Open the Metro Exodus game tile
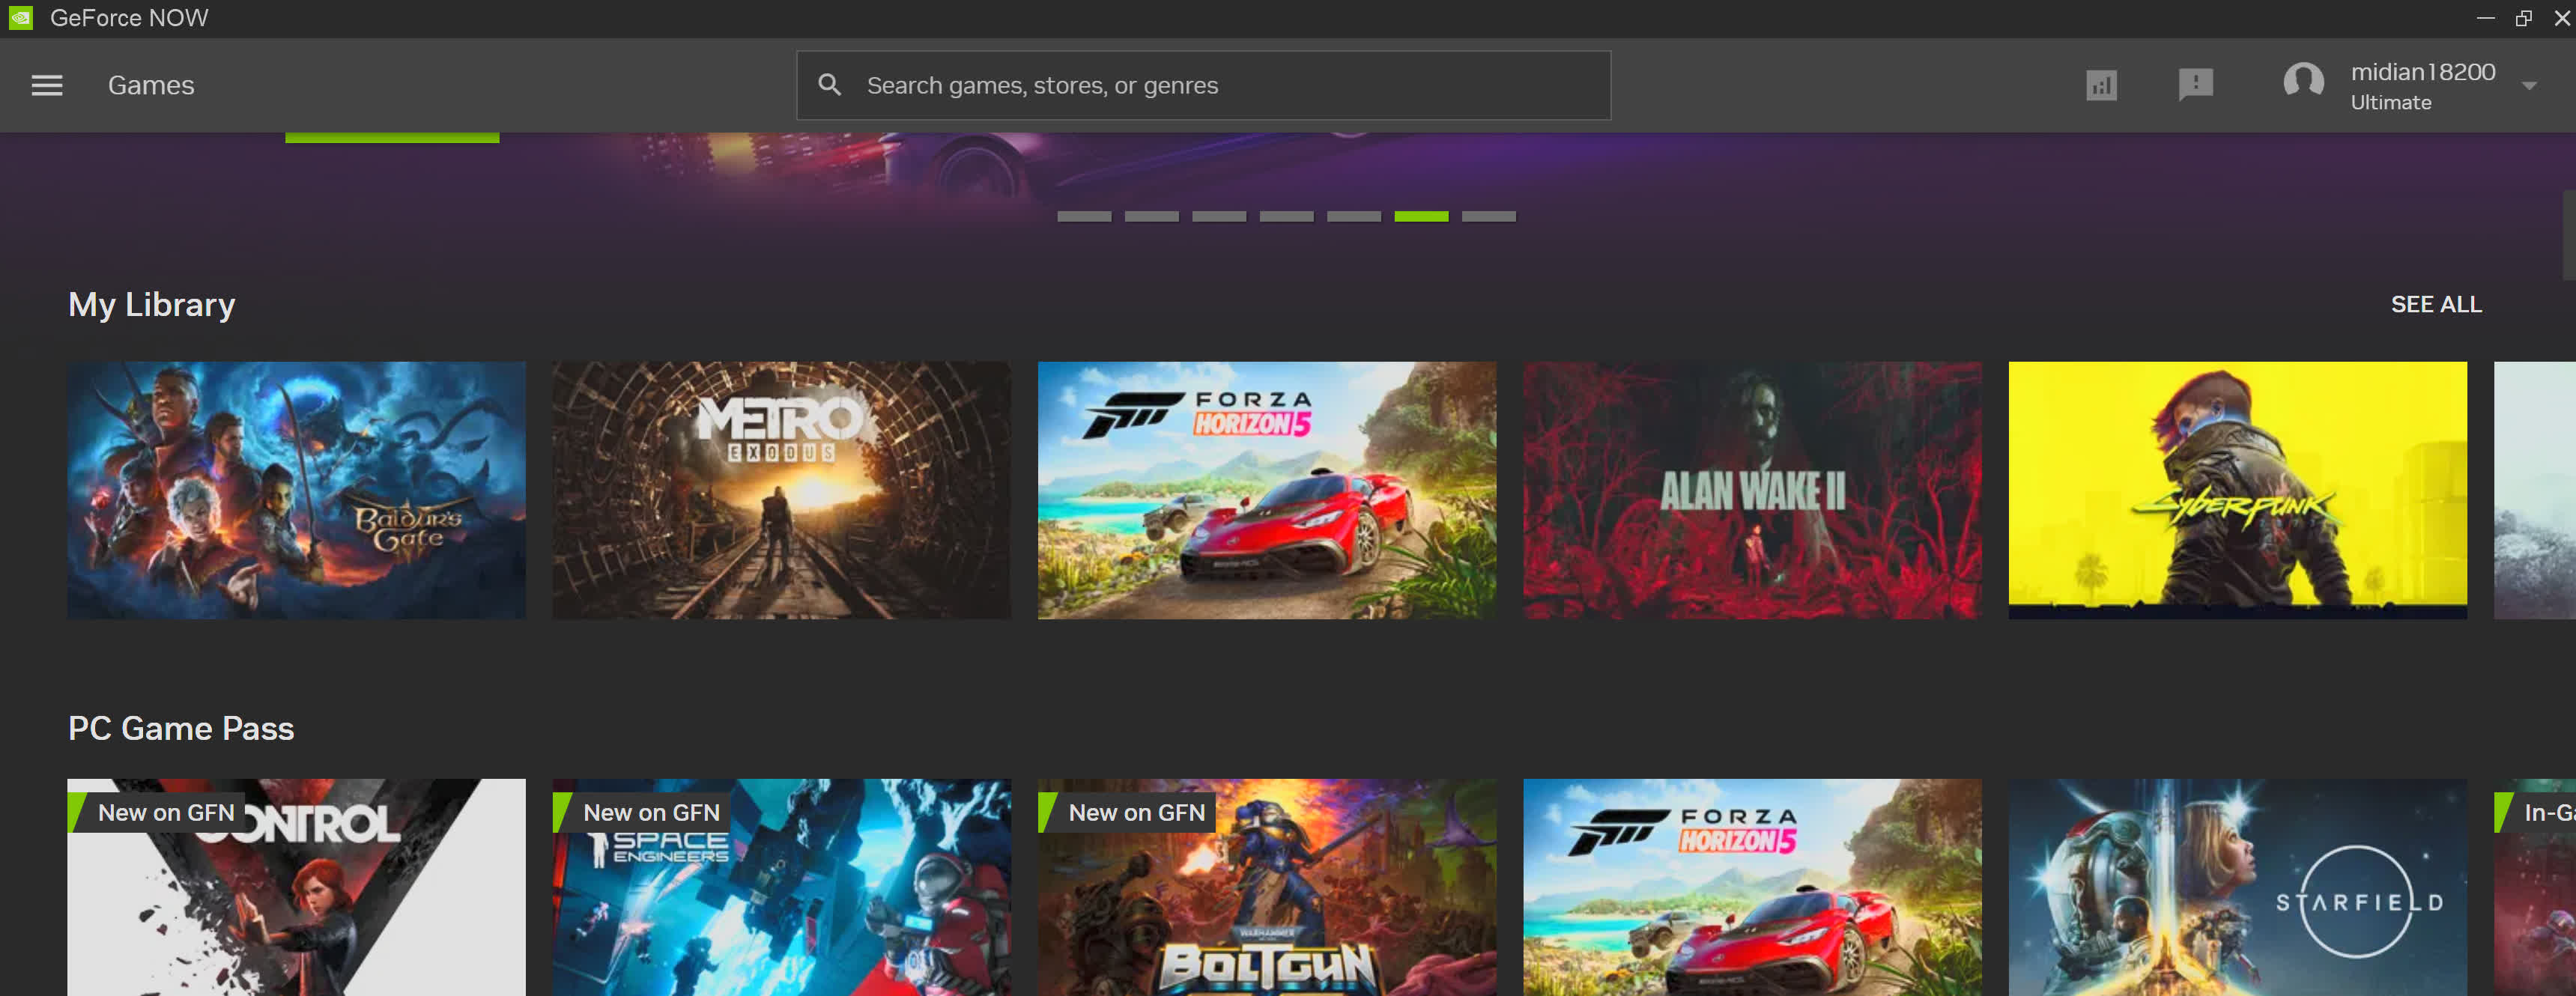Image resolution: width=2576 pixels, height=996 pixels. pyautogui.click(x=781, y=490)
